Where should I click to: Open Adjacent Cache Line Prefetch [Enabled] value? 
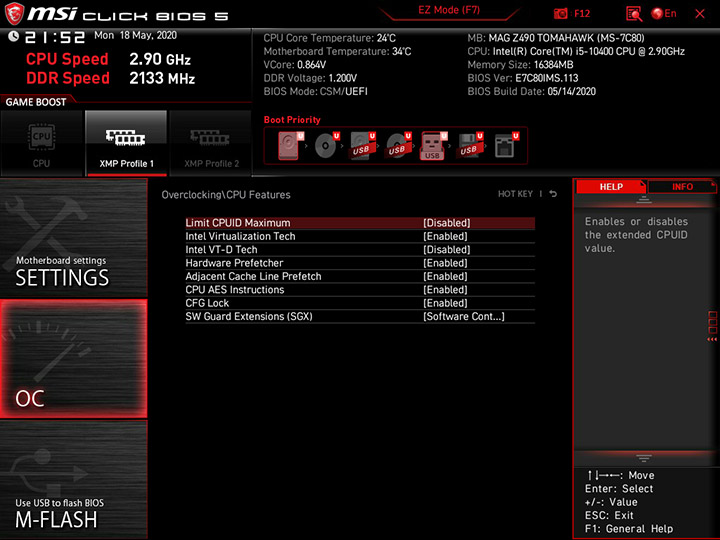coord(445,276)
